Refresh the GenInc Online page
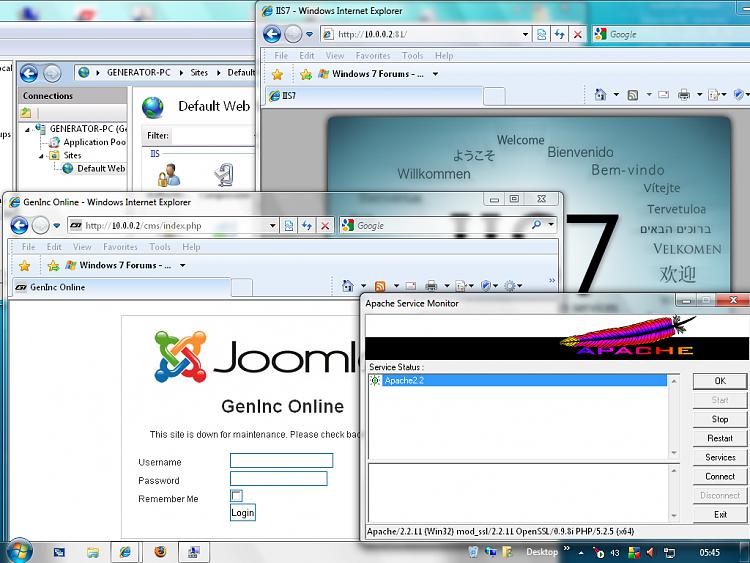The image size is (750, 563). tap(307, 225)
